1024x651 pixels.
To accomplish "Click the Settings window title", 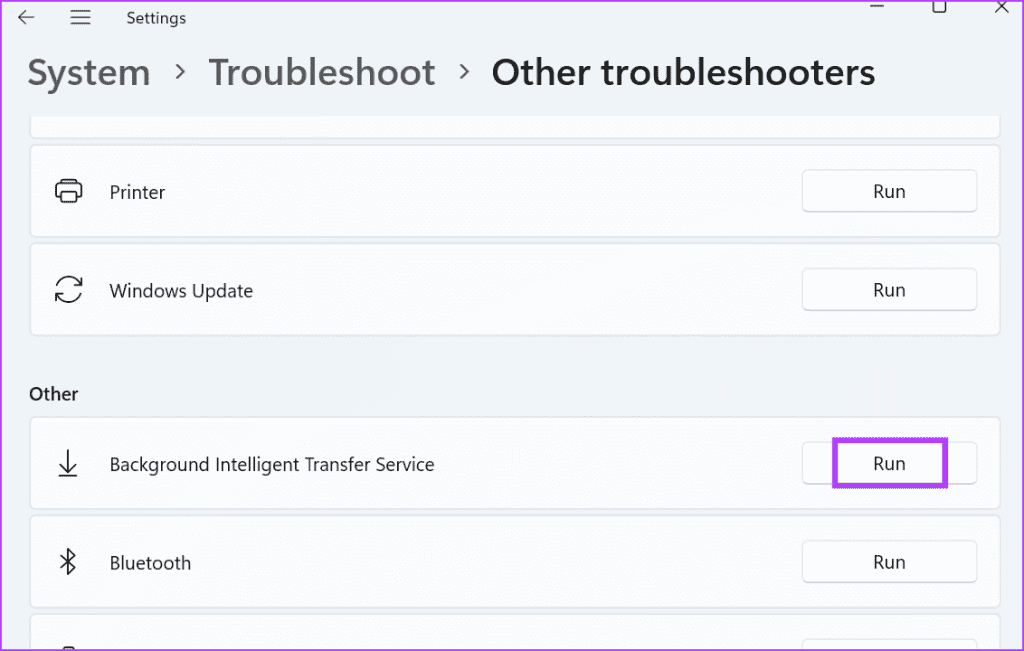I will point(156,18).
